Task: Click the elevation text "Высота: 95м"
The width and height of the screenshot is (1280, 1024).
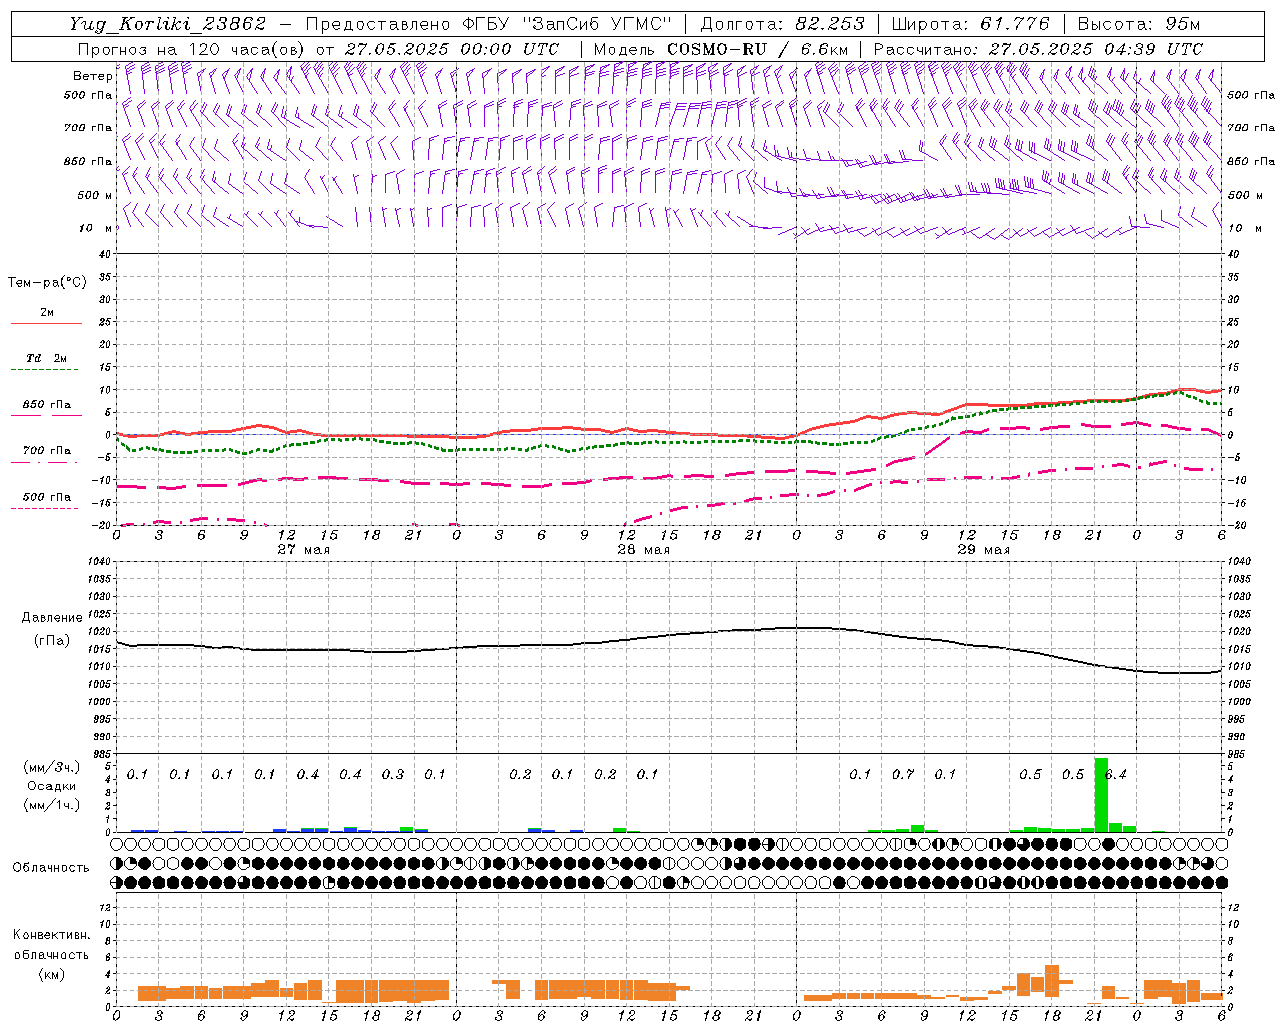Action: pos(1138,24)
